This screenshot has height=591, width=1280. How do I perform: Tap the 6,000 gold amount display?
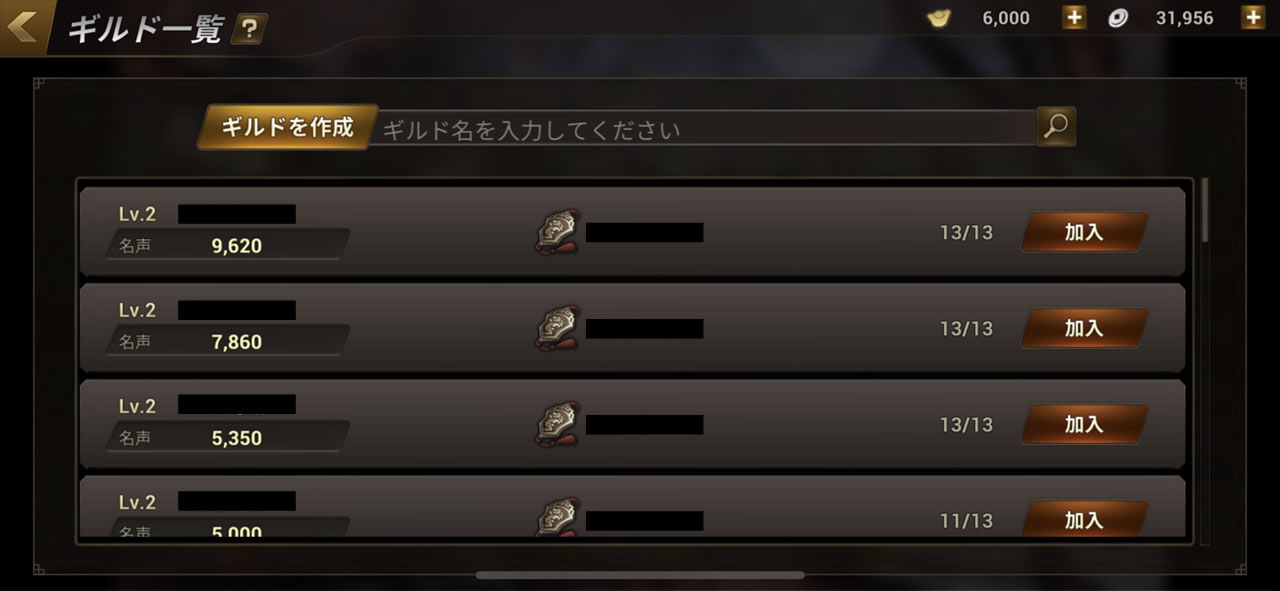1006,18
